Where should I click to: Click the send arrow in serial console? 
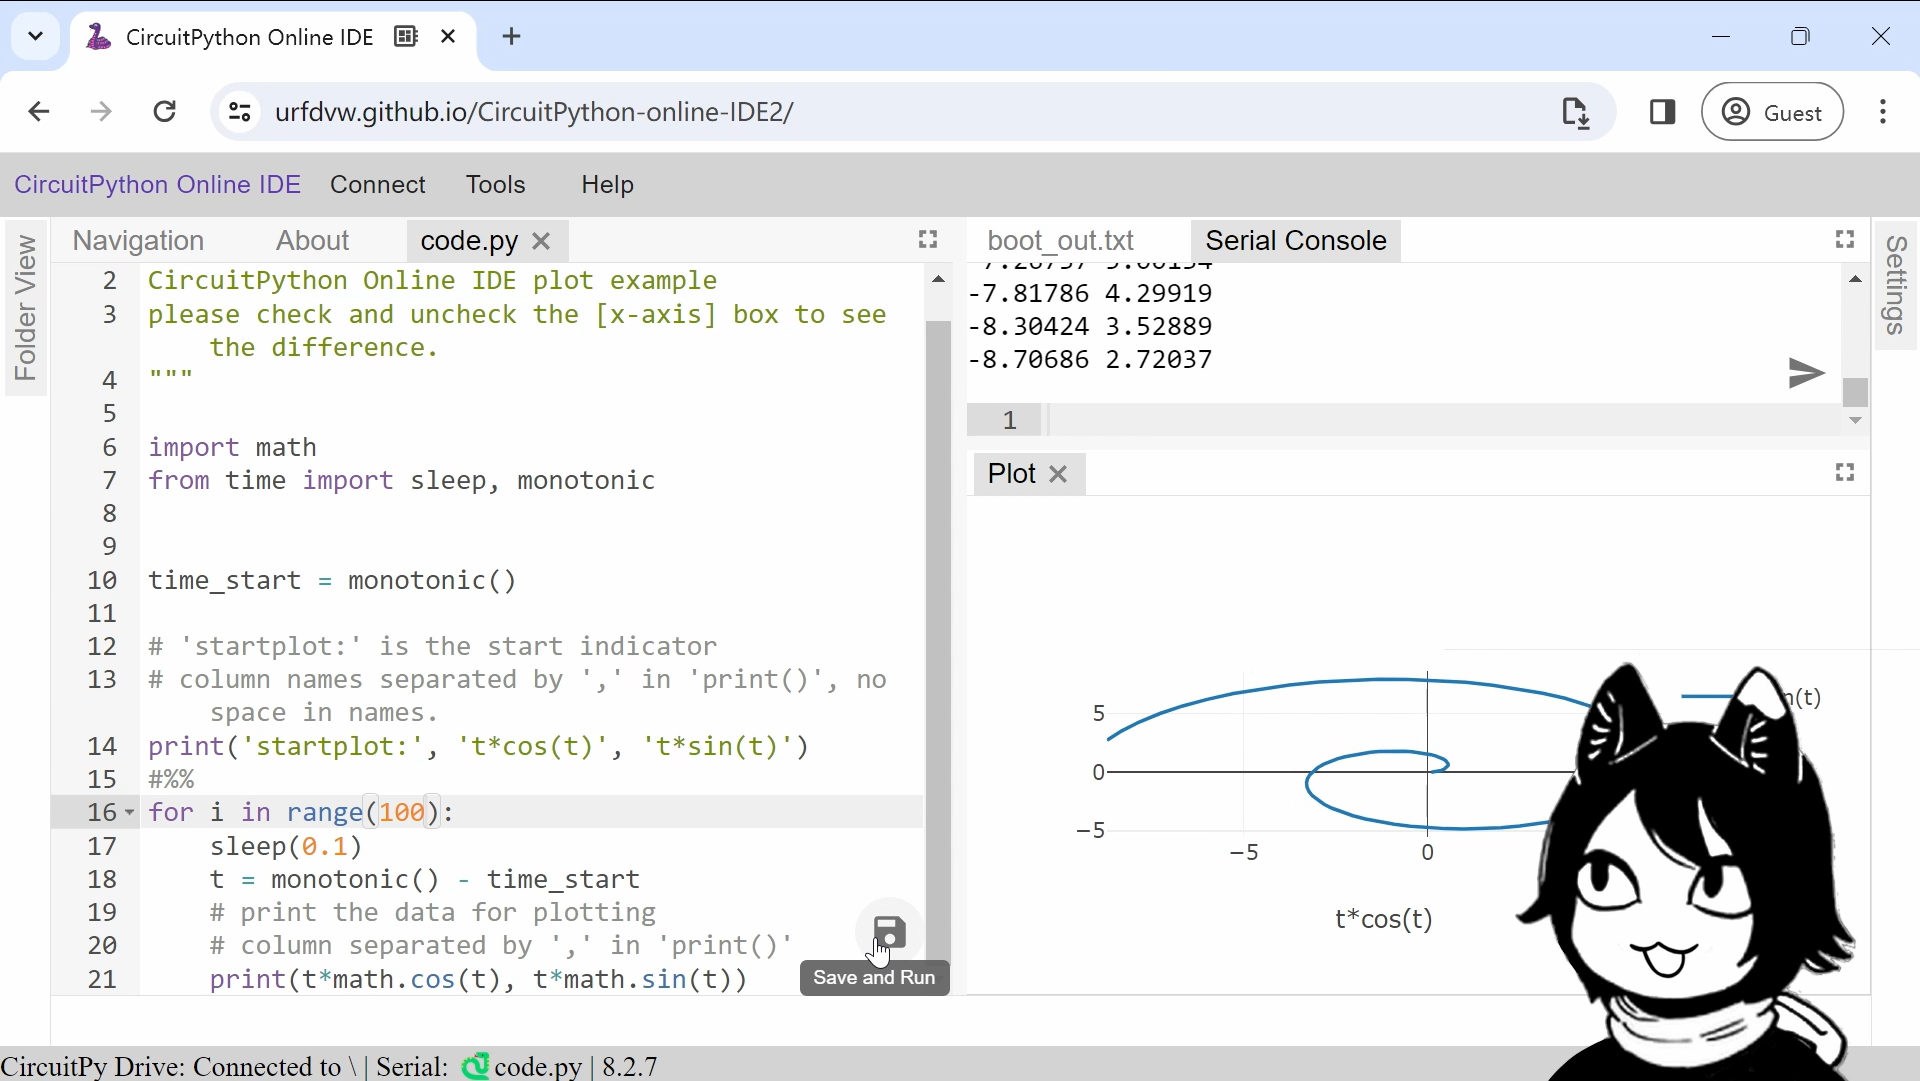[x=1806, y=374]
